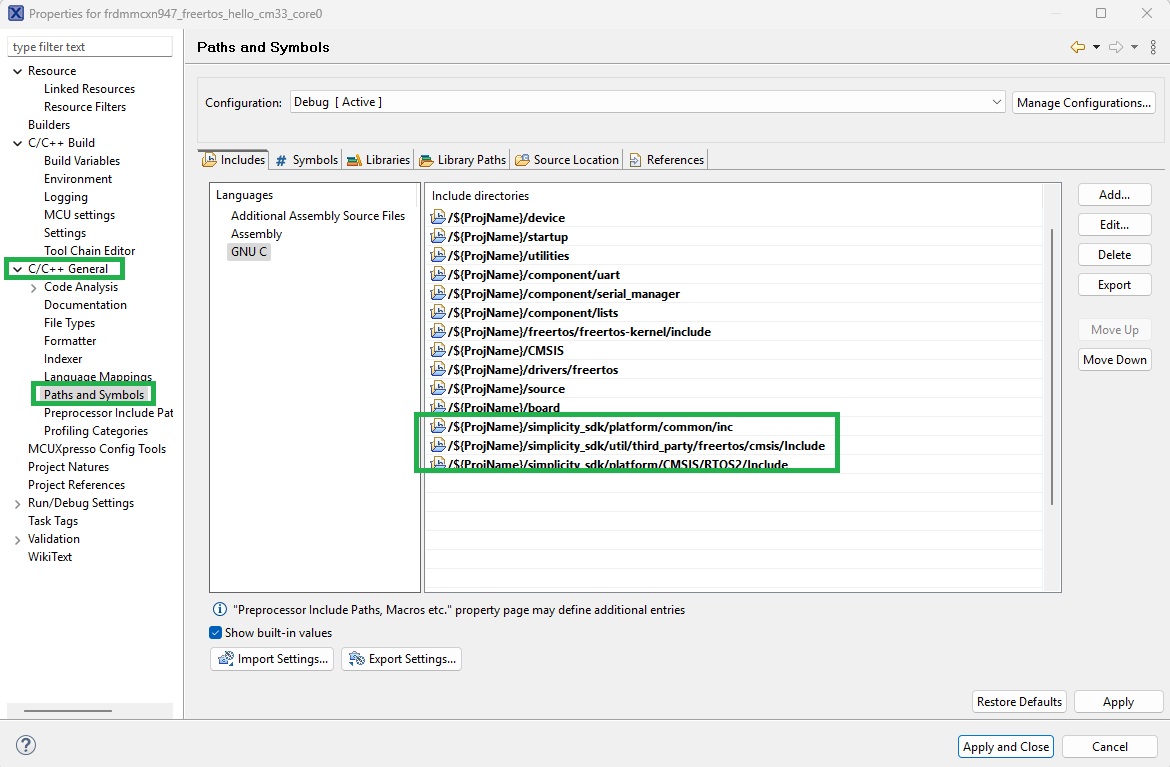Screen dimensions: 1170x767
Task: Click the Import Settings icon
Action: [x=225, y=658]
